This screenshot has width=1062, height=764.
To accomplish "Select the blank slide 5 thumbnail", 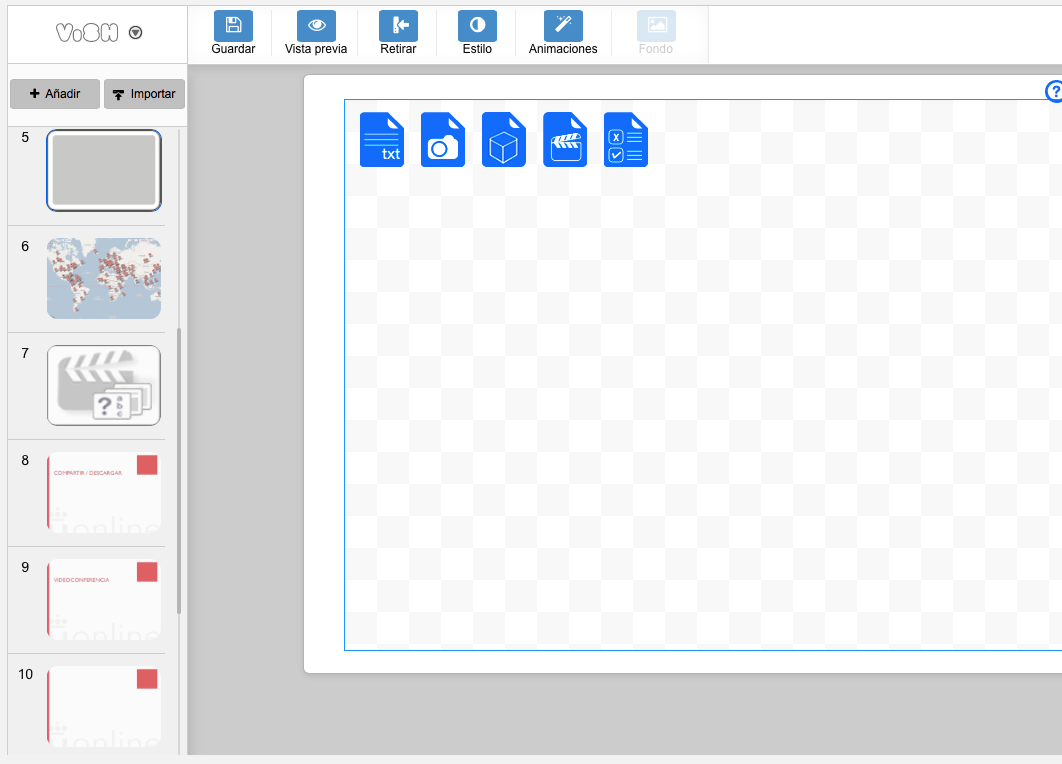I will click(x=104, y=171).
